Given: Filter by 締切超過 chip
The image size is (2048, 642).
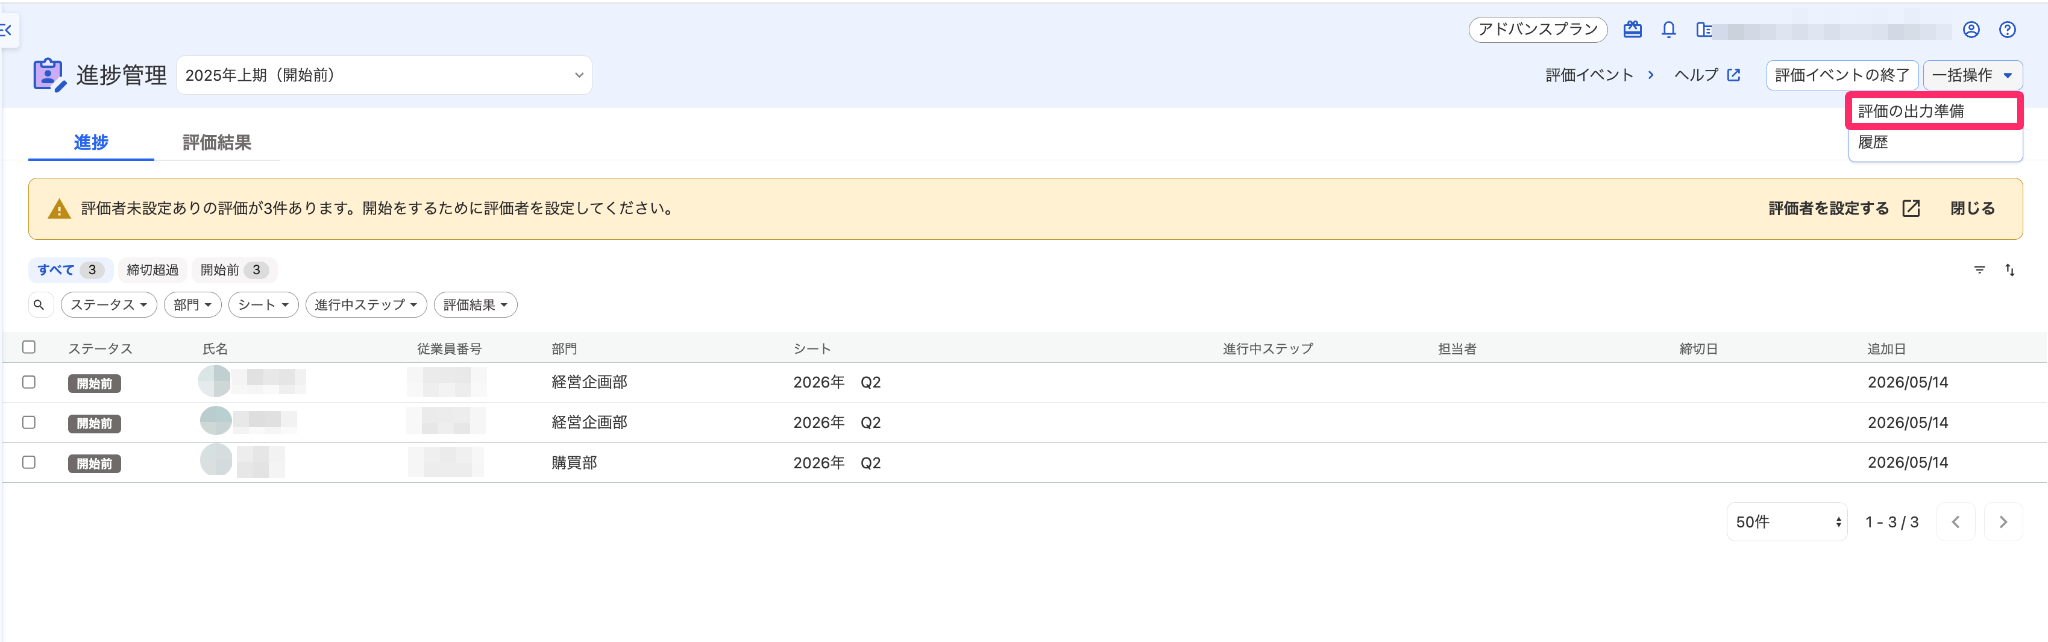Looking at the screenshot, I should pos(153,270).
